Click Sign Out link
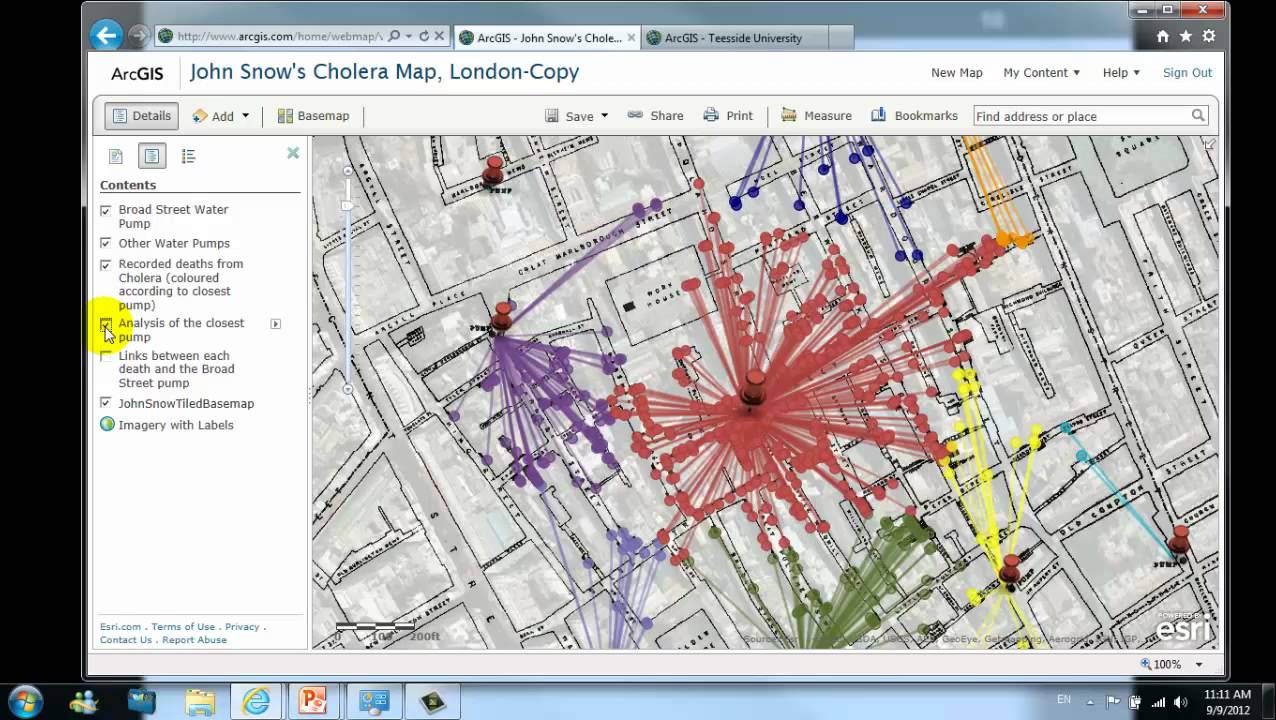The height and width of the screenshot is (720, 1276). (x=1187, y=73)
